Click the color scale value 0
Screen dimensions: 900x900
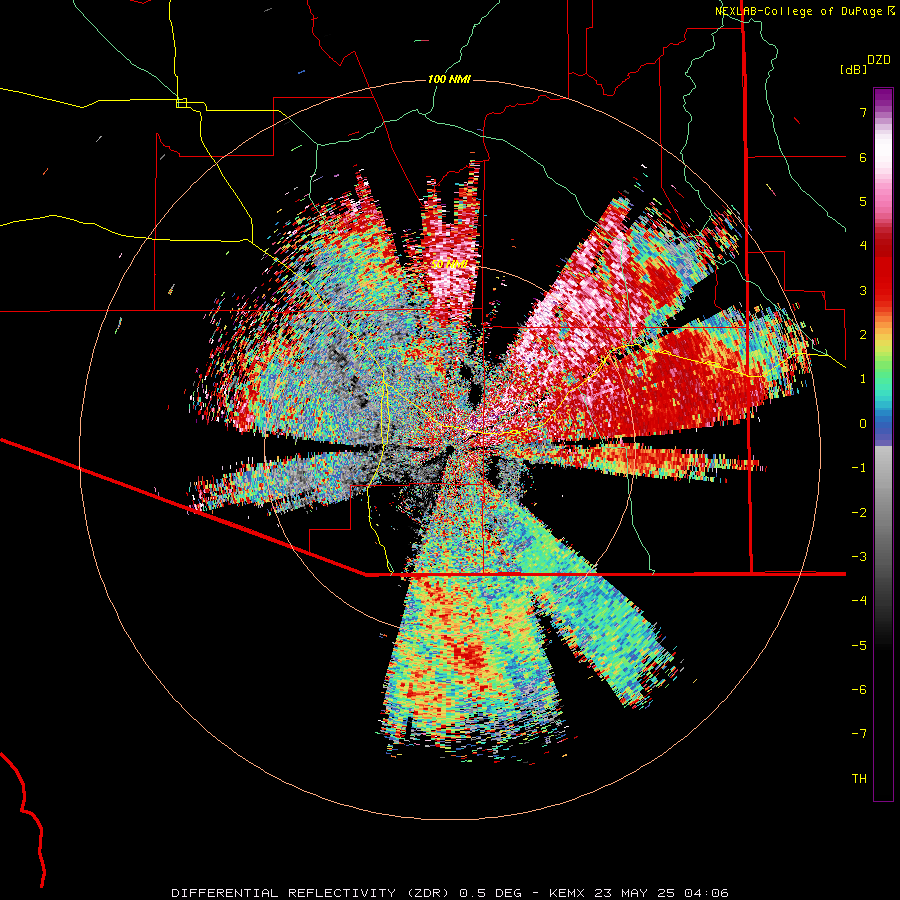pyautogui.click(x=863, y=424)
